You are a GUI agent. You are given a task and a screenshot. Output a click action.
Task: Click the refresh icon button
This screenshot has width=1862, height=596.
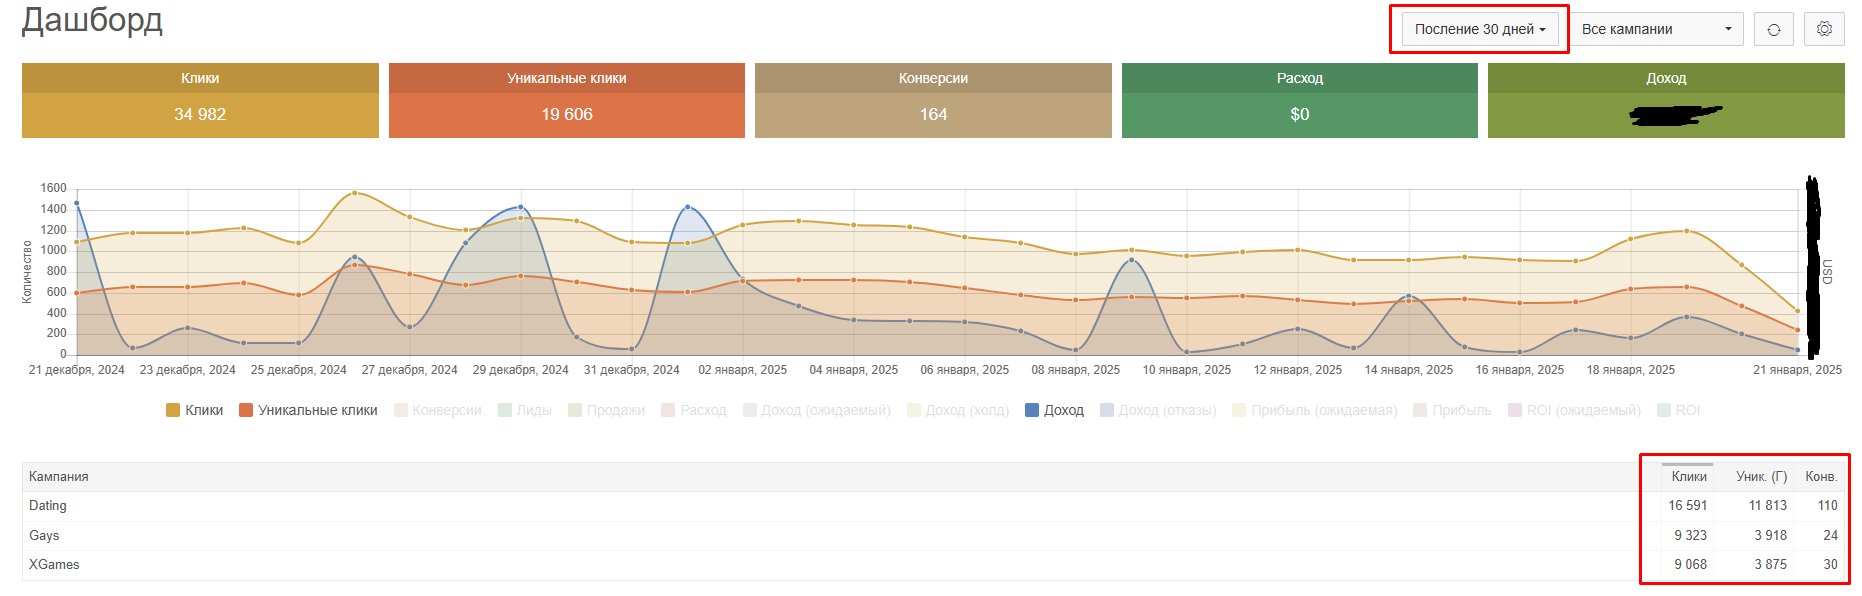[1773, 29]
